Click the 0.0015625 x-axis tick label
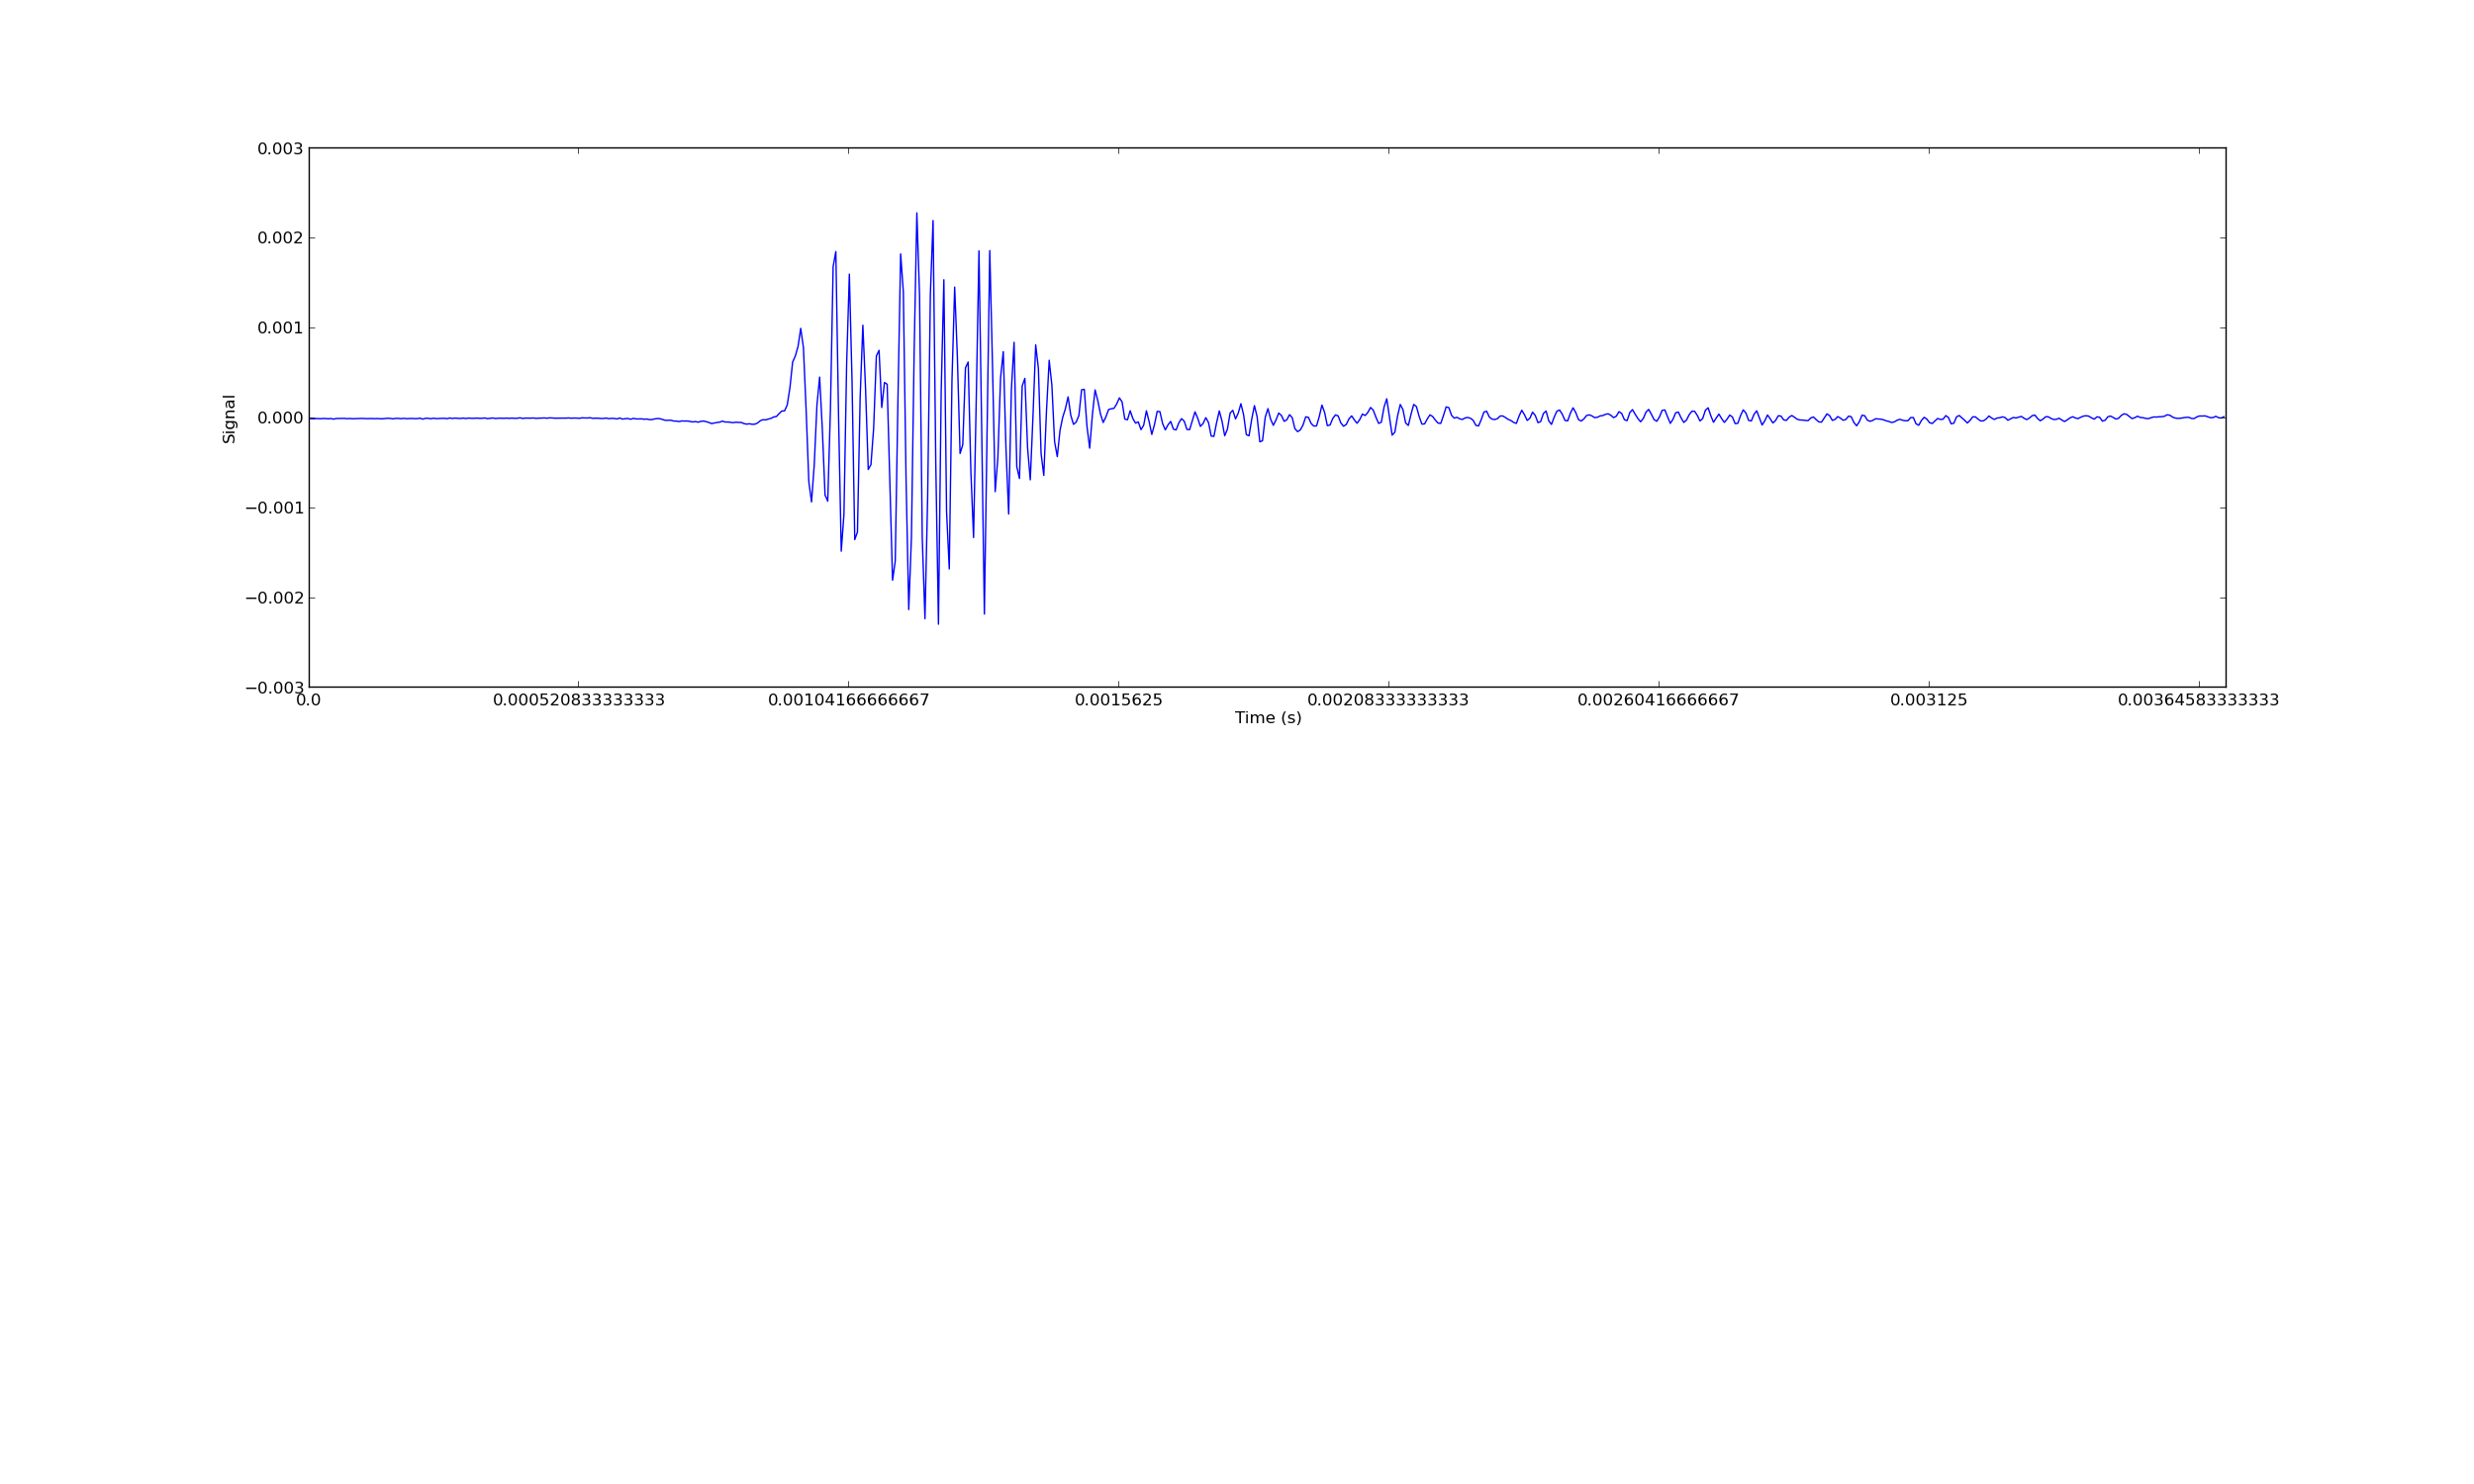The image size is (2474, 1484). click(x=1118, y=700)
